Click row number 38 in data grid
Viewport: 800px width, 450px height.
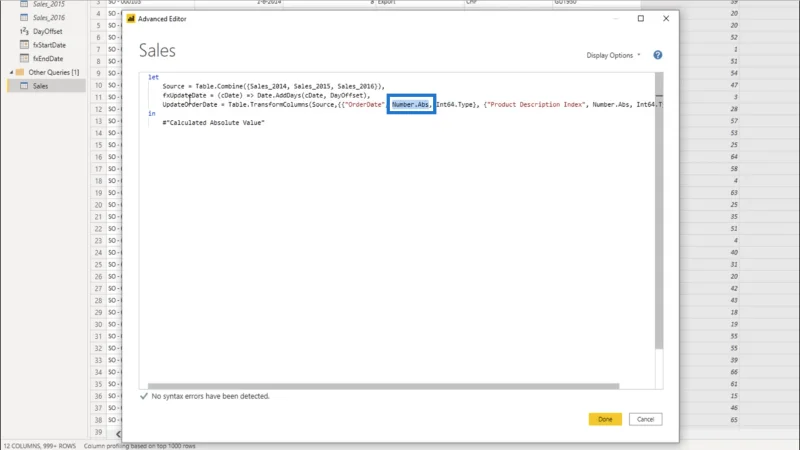[98, 420]
